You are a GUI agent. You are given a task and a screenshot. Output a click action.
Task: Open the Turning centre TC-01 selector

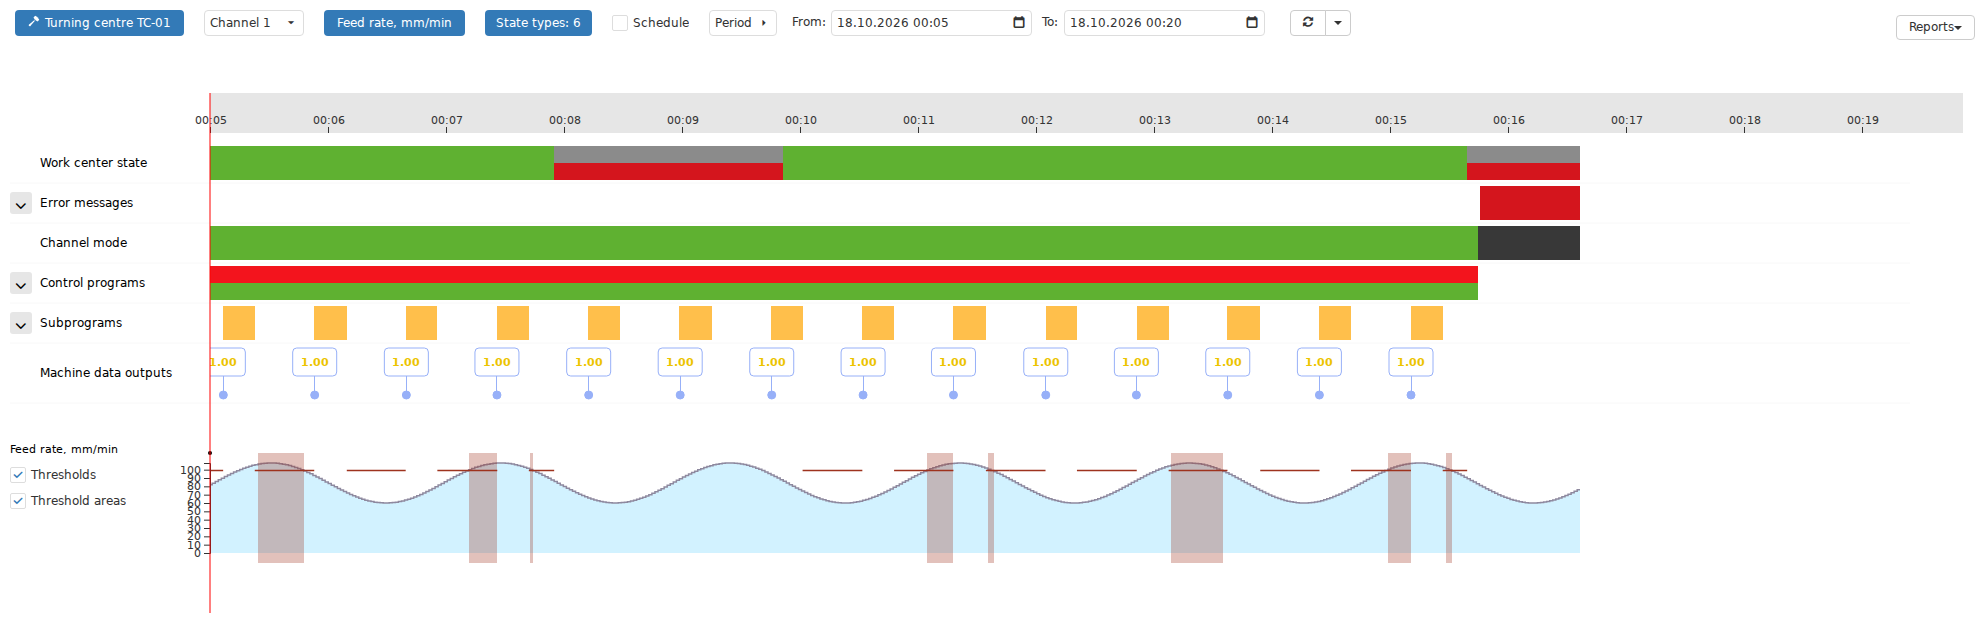point(99,23)
